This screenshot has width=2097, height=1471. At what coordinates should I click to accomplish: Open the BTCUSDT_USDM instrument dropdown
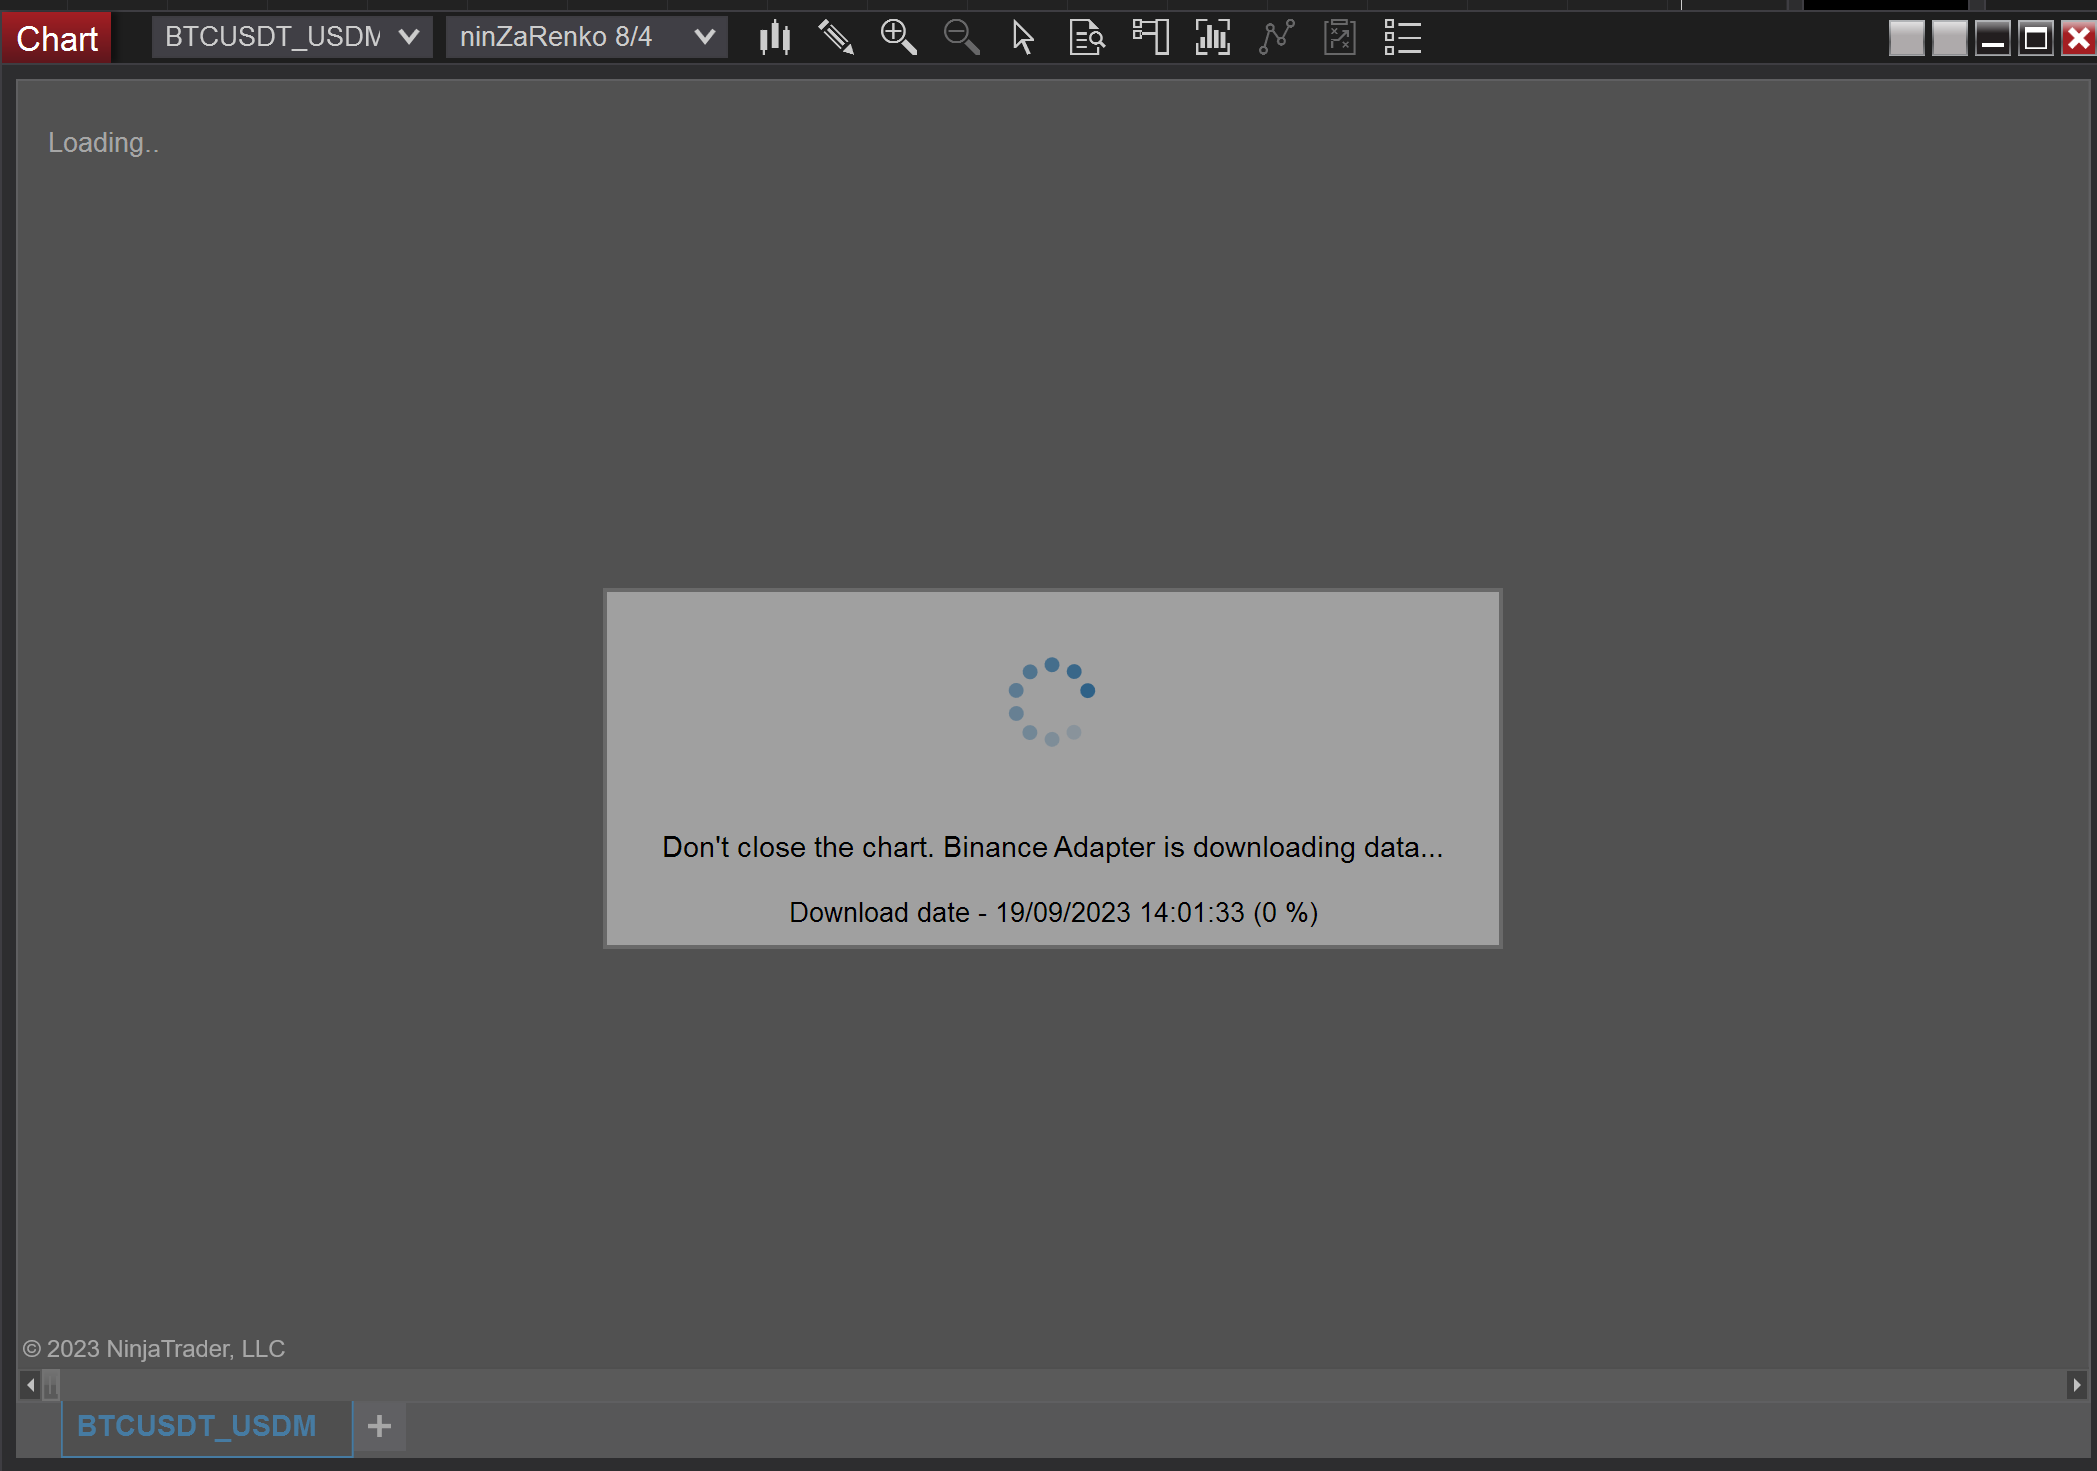tap(291, 37)
